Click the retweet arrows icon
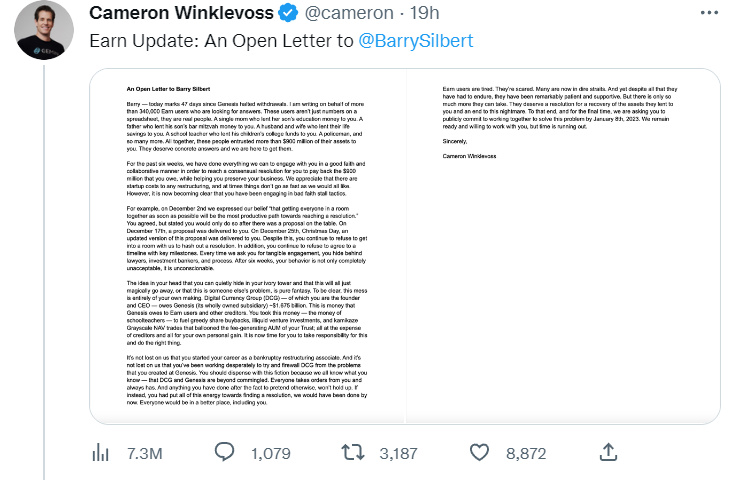 tap(353, 453)
